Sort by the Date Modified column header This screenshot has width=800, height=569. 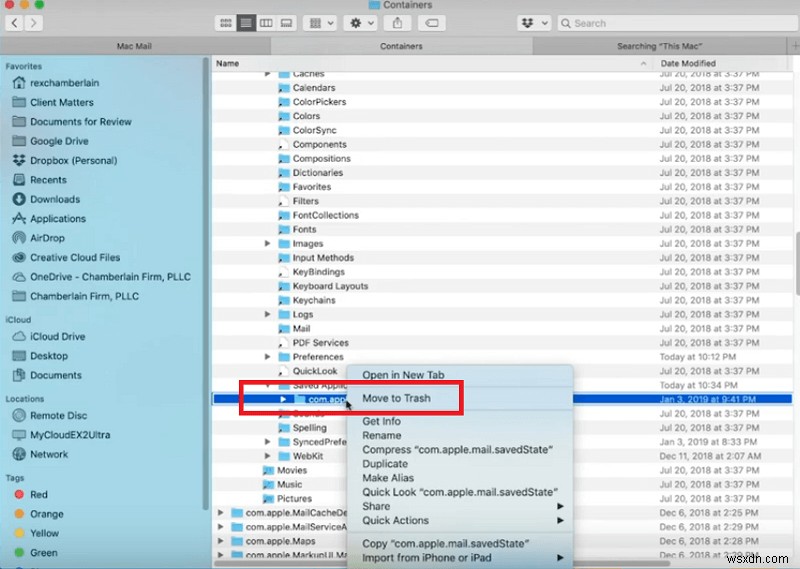688,63
